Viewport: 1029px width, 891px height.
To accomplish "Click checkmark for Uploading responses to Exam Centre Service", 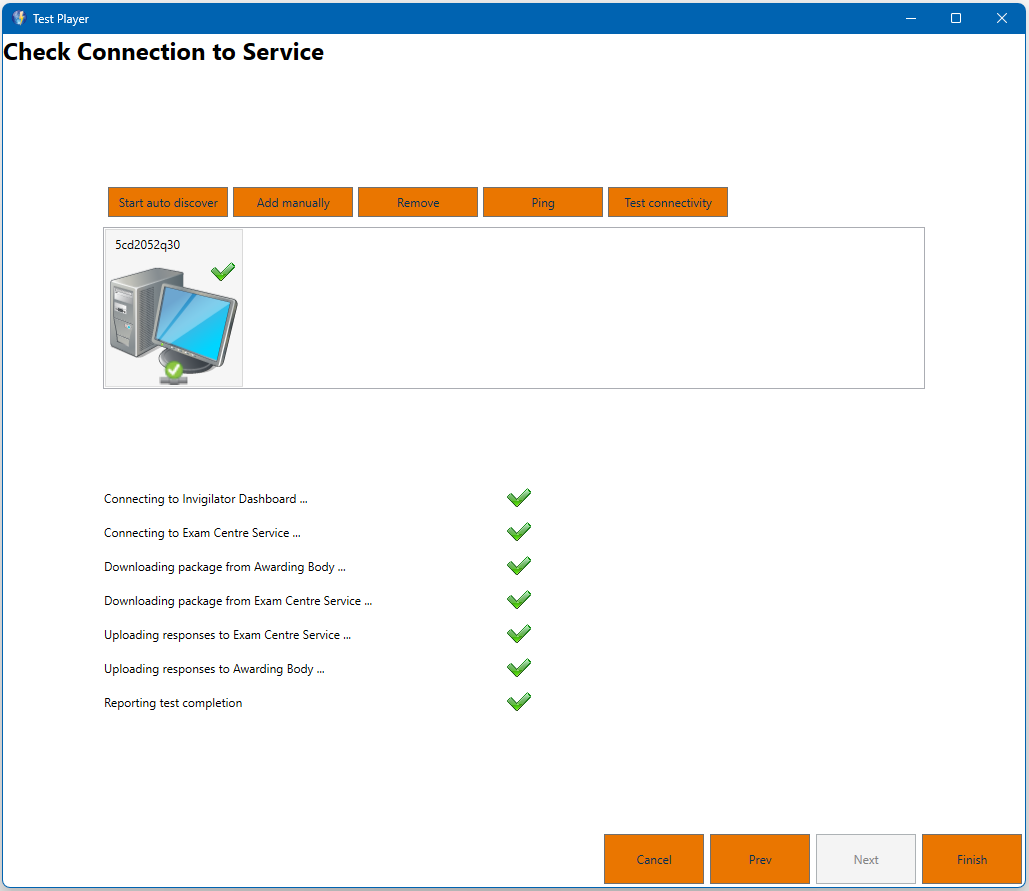I will (518, 634).
